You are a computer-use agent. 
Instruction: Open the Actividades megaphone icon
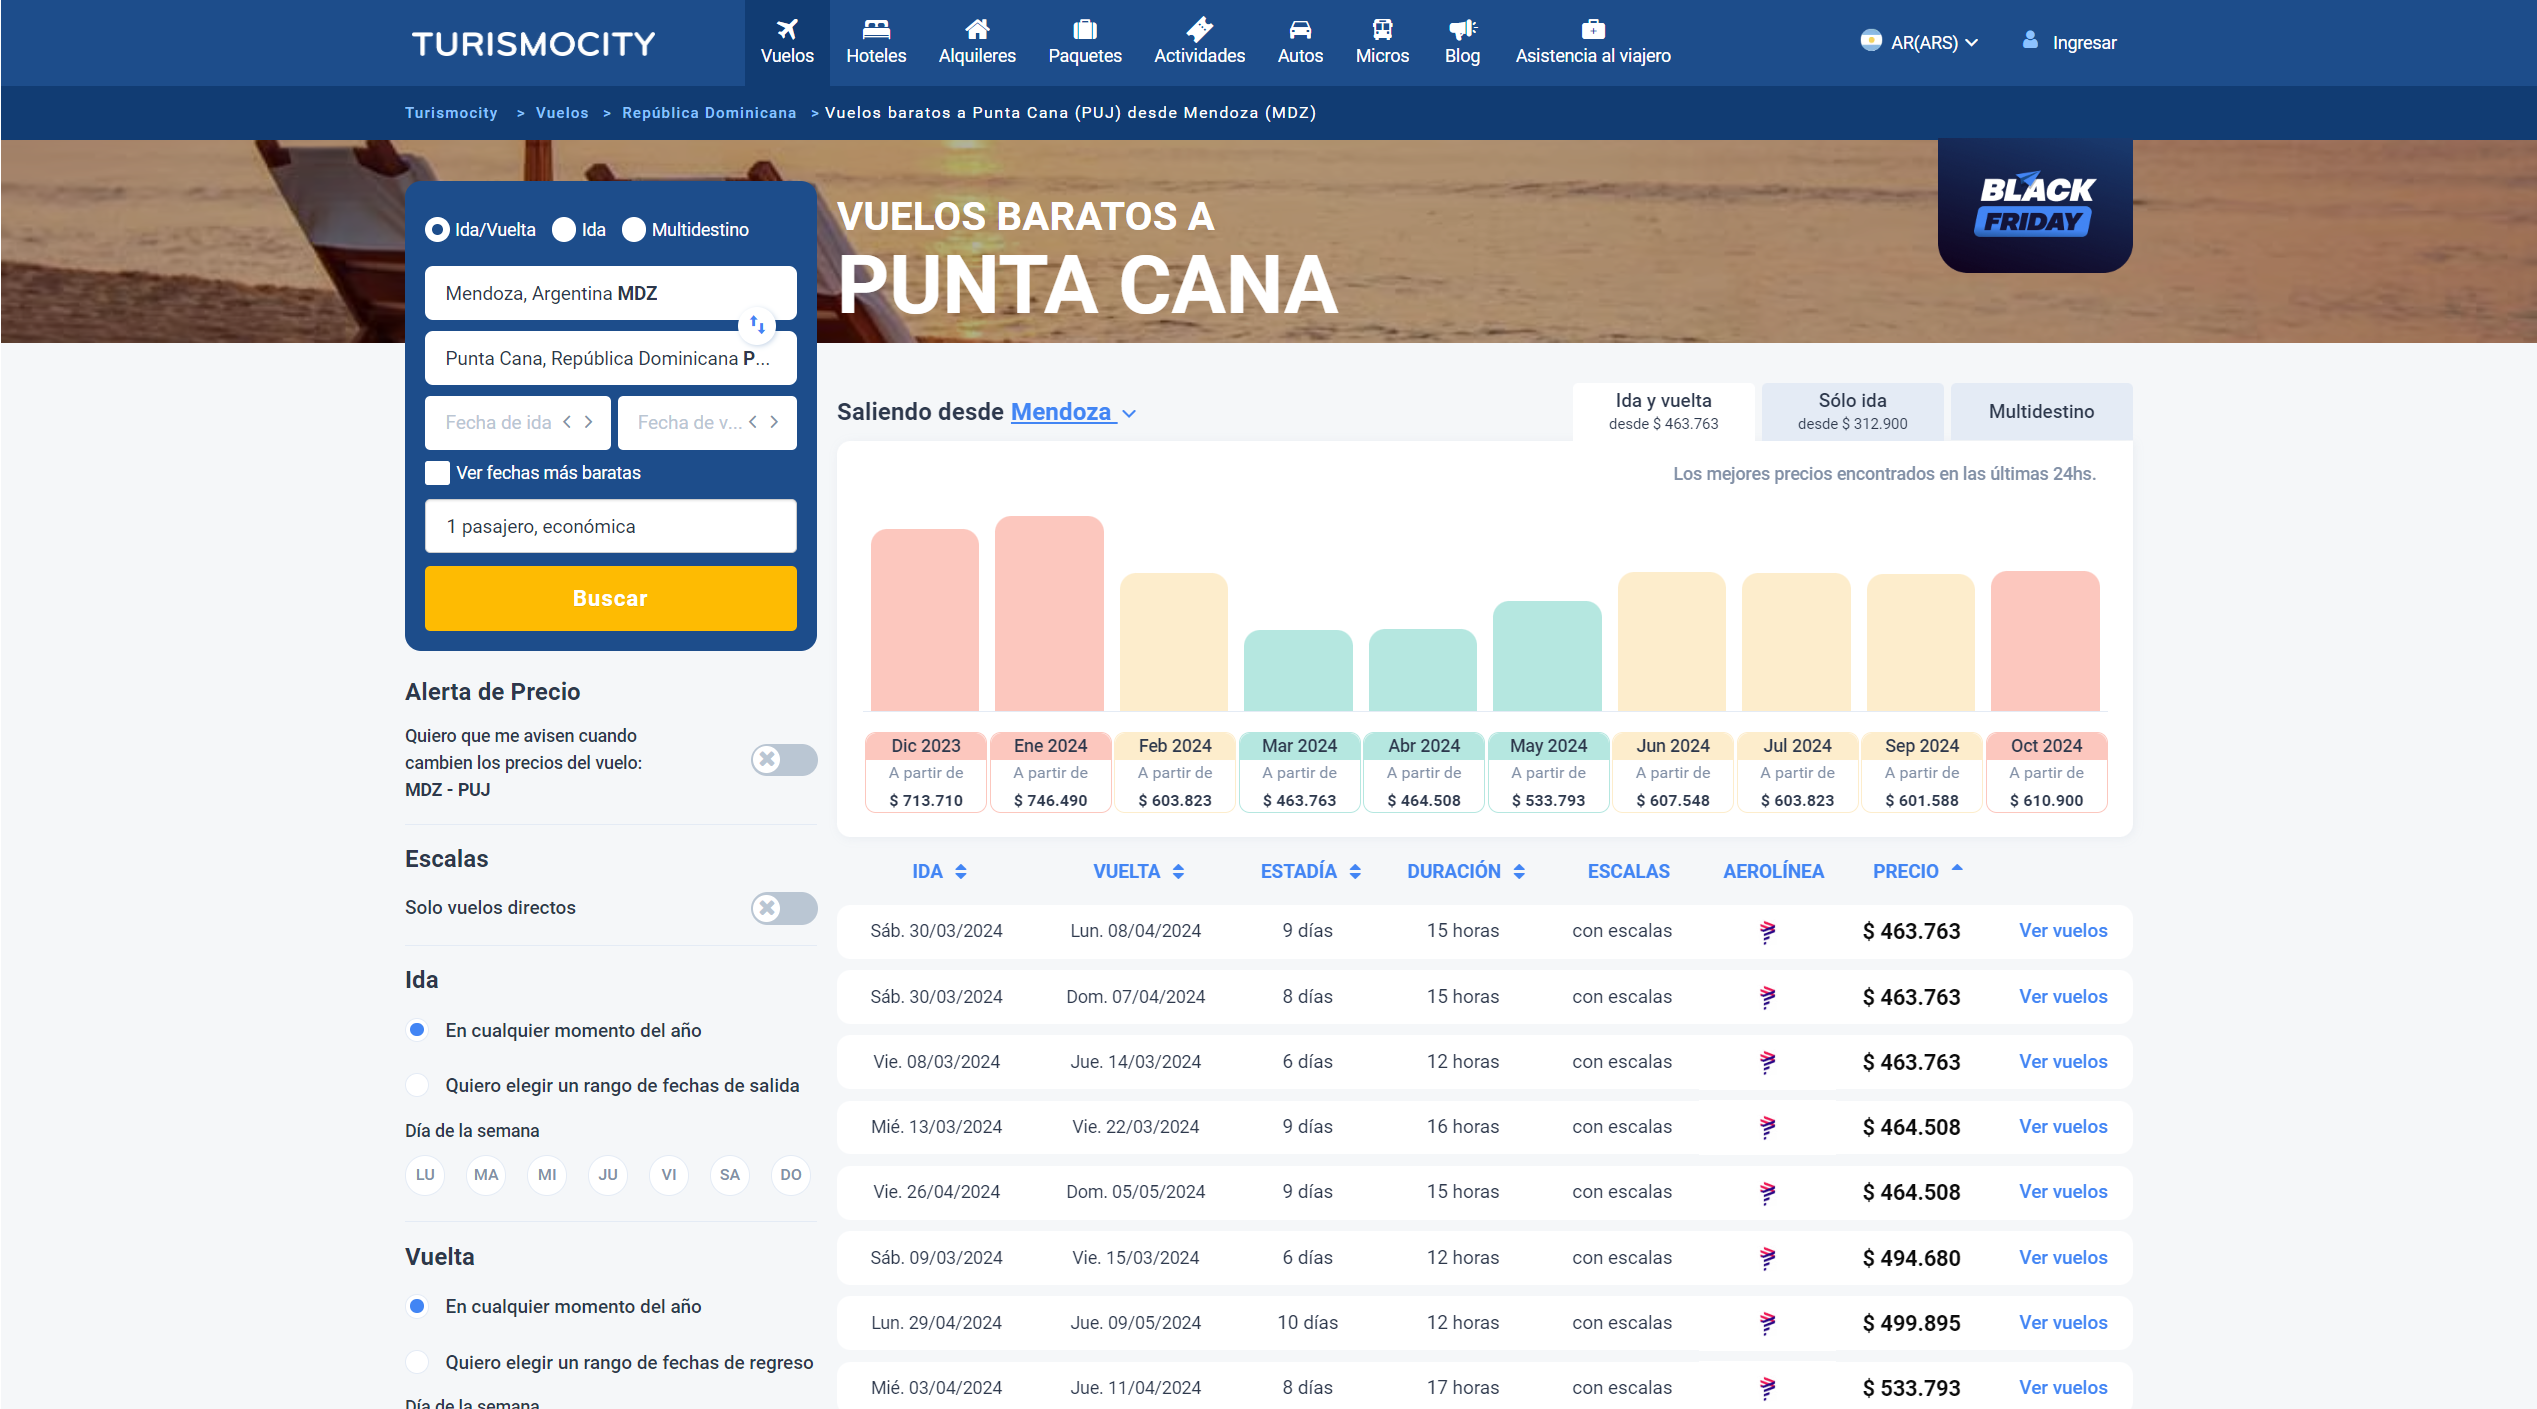(1199, 28)
